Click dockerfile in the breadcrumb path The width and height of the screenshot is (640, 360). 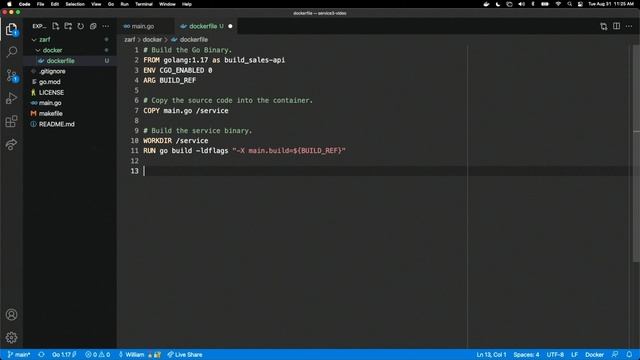point(193,40)
